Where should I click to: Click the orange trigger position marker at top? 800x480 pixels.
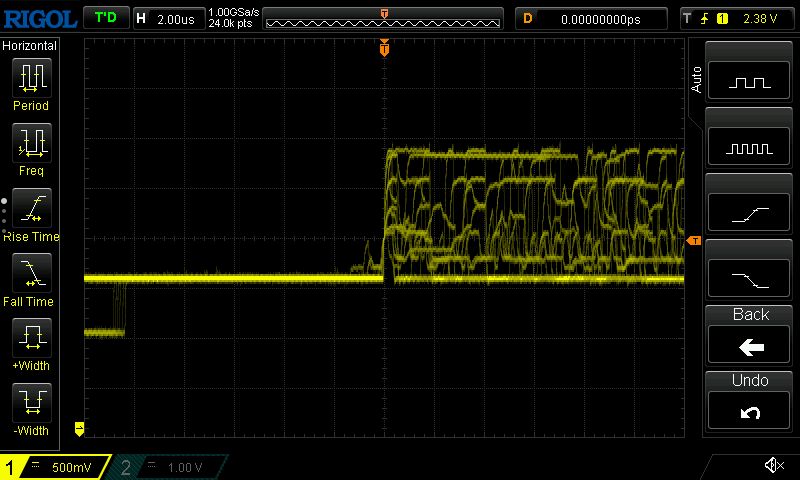click(x=384, y=48)
